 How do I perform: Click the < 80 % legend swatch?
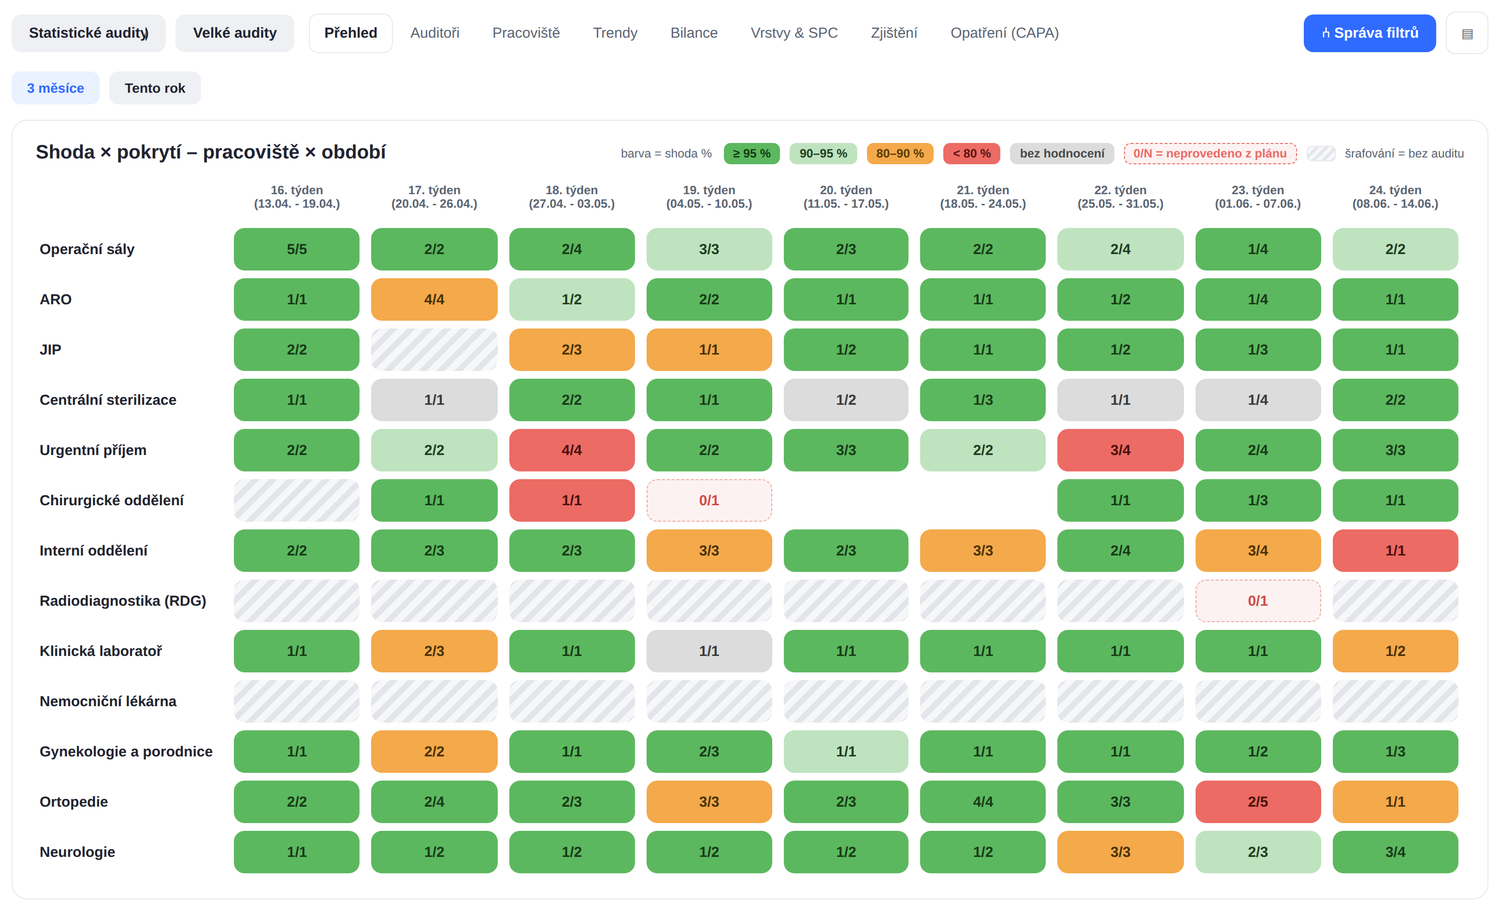[x=972, y=154]
